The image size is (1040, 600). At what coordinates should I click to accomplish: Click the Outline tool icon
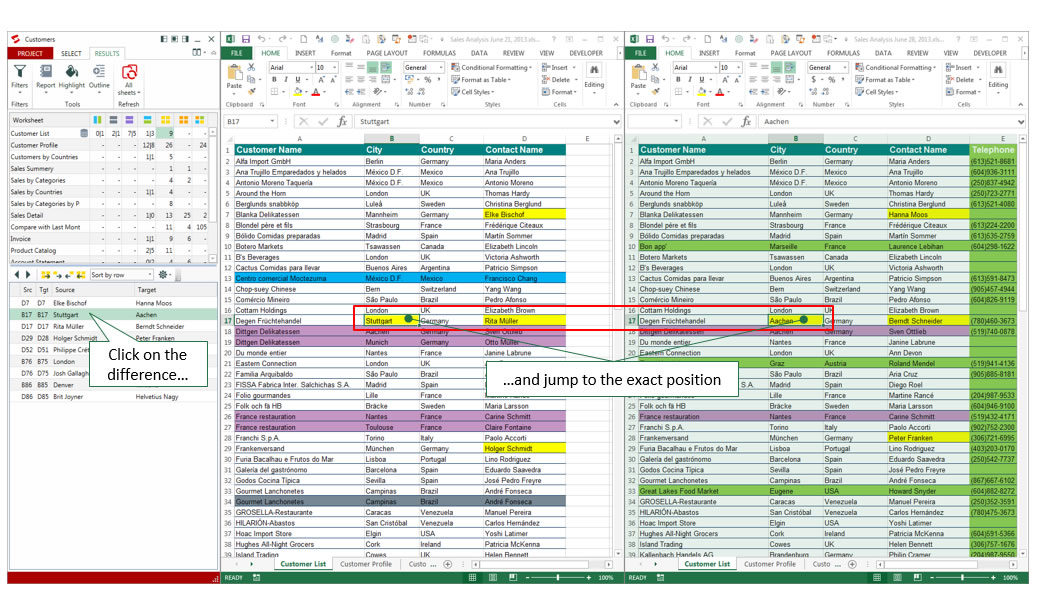coord(99,70)
